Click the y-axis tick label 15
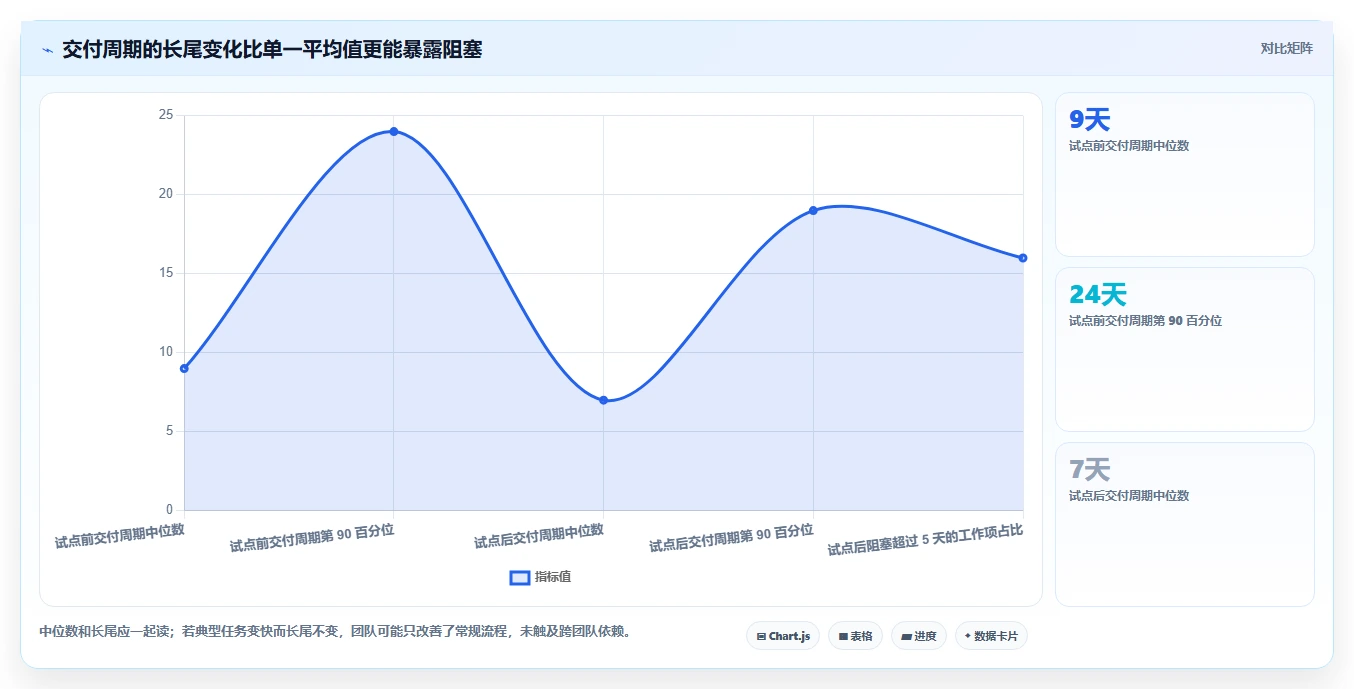Screen dimensions: 1354x689 (165, 273)
